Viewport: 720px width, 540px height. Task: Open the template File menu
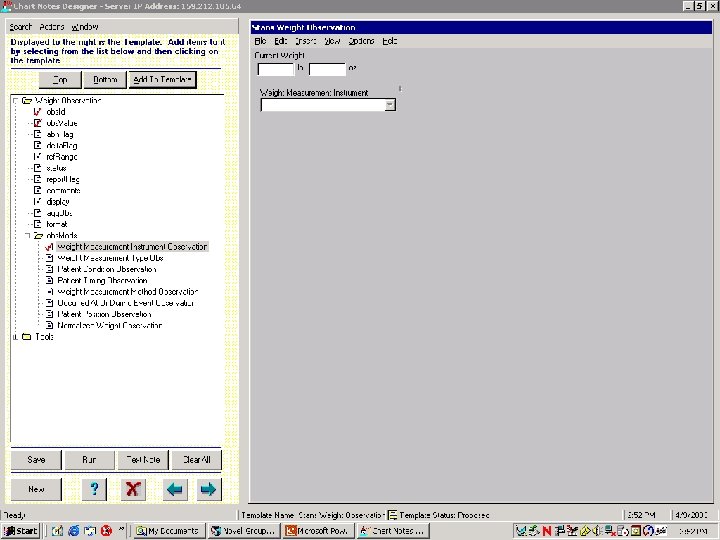click(260, 41)
